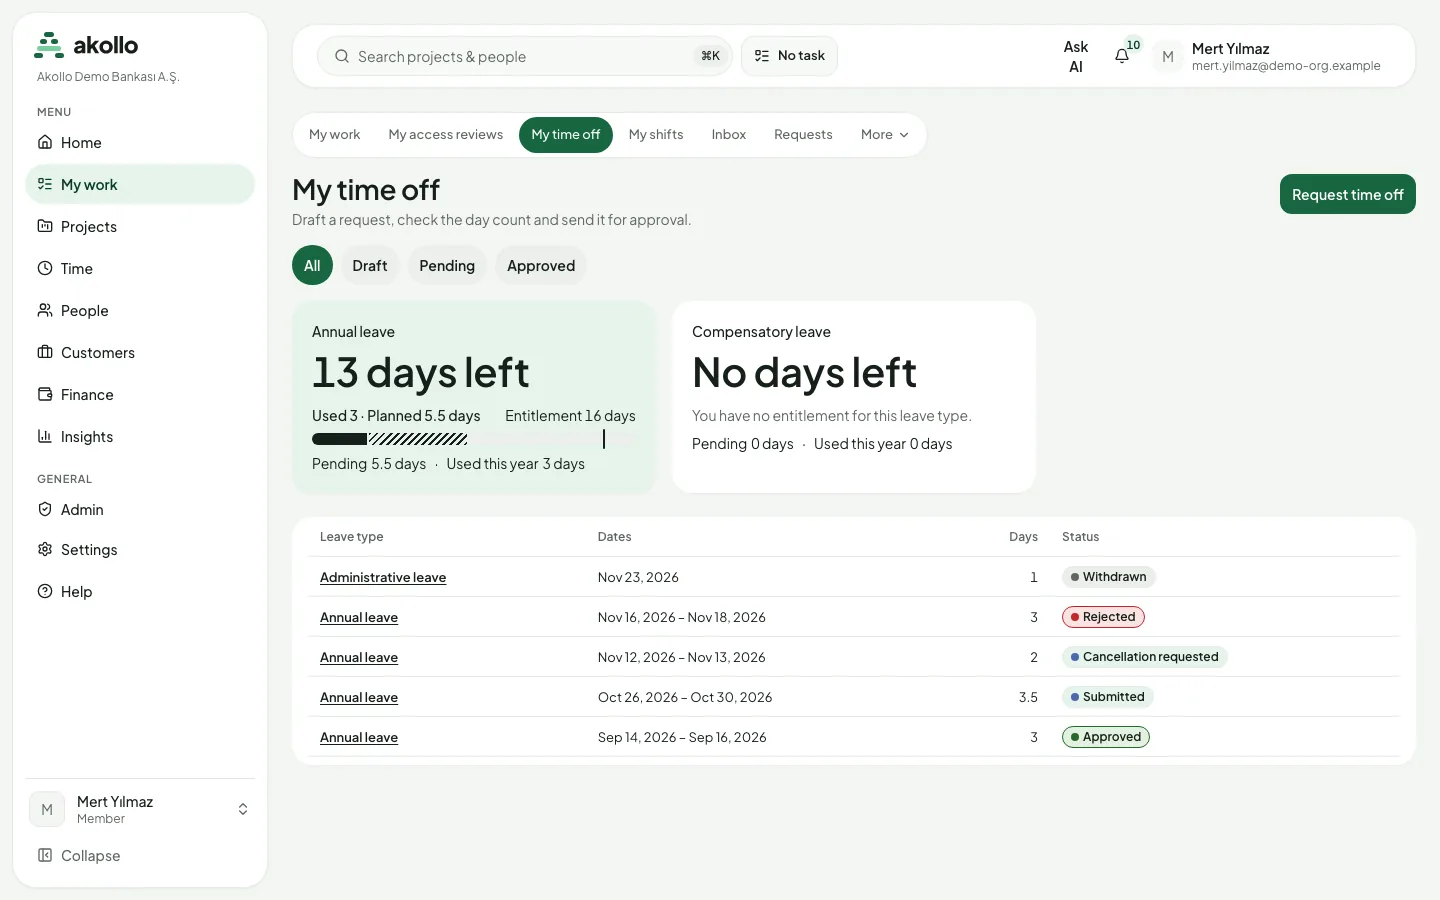This screenshot has height=900, width=1440.
Task: Open People section icon
Action: [45, 310]
